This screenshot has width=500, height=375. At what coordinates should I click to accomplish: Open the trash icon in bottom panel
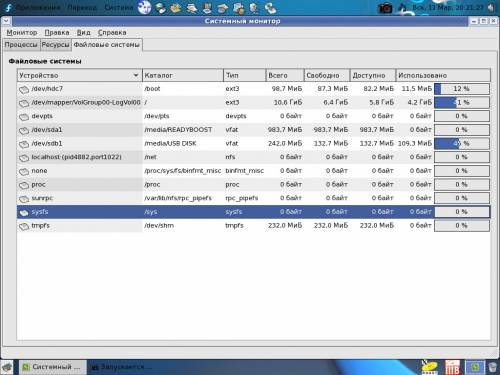pos(492,367)
